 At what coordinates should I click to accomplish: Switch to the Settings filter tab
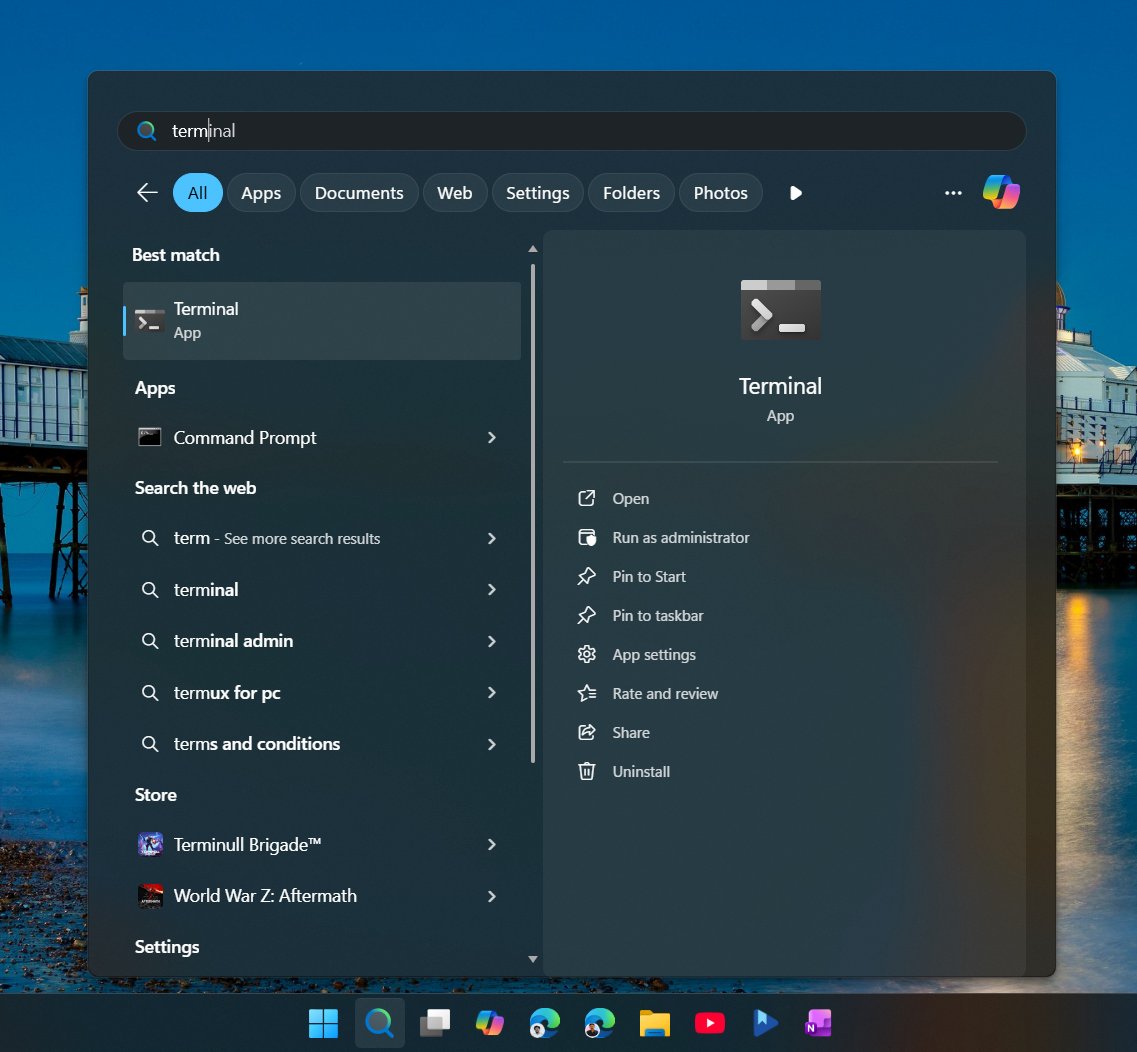(x=537, y=192)
